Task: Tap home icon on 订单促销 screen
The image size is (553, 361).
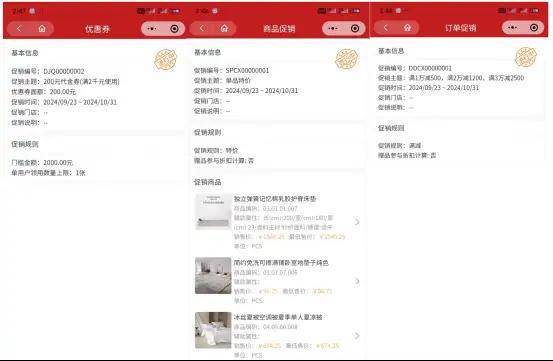Action: point(407,27)
